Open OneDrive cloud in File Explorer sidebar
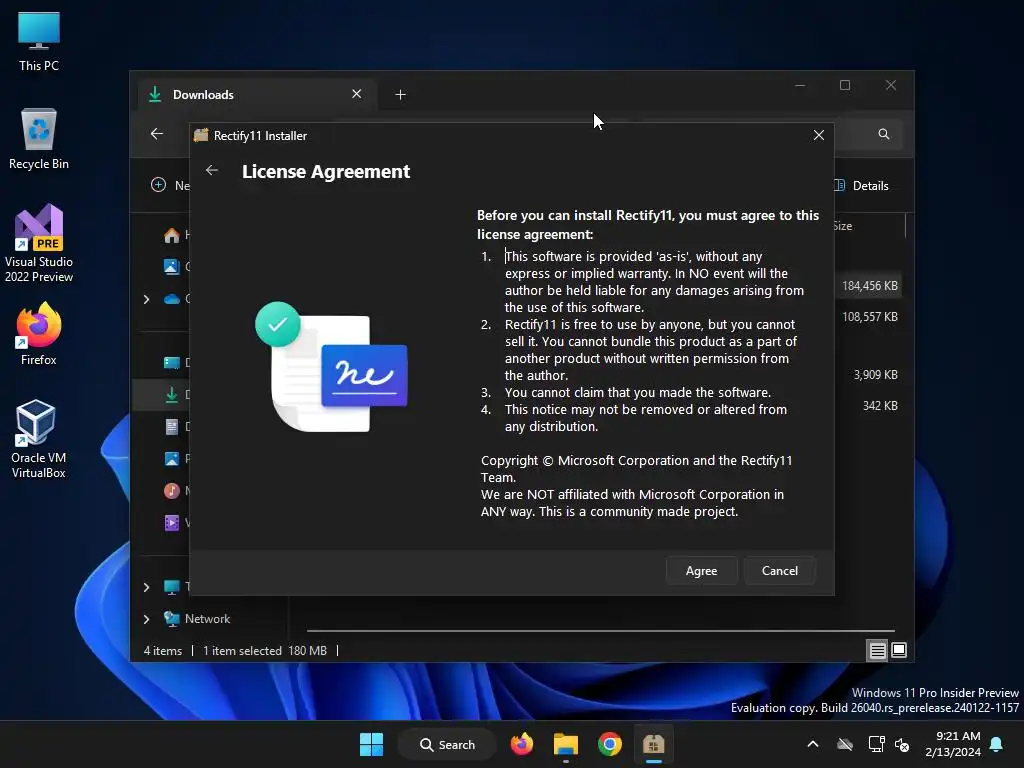Image resolution: width=1024 pixels, height=768 pixels. pos(172,299)
